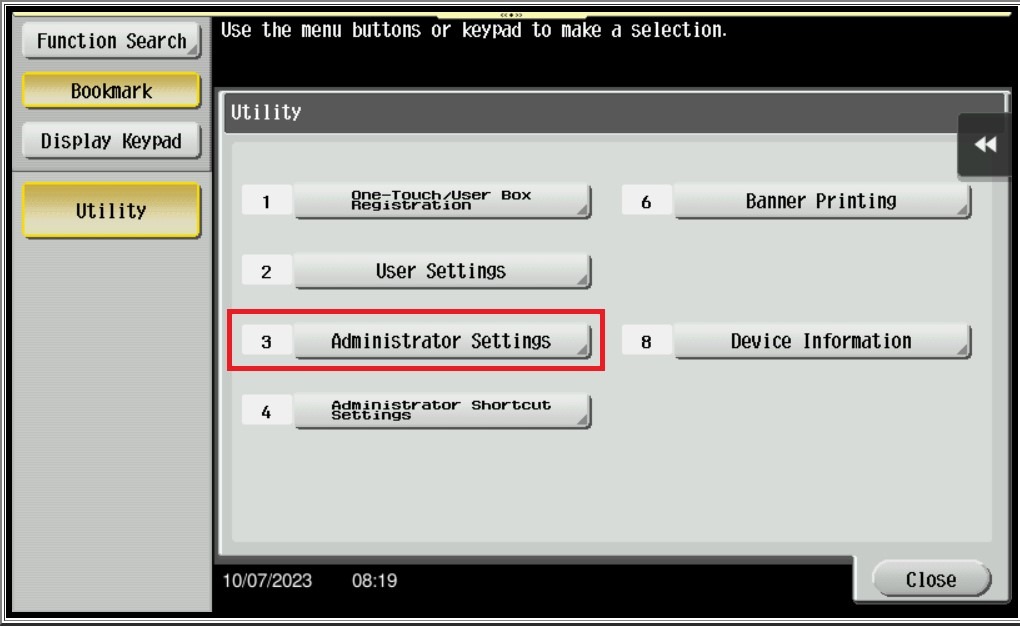Click the date display showing 10/07/2023

click(269, 580)
